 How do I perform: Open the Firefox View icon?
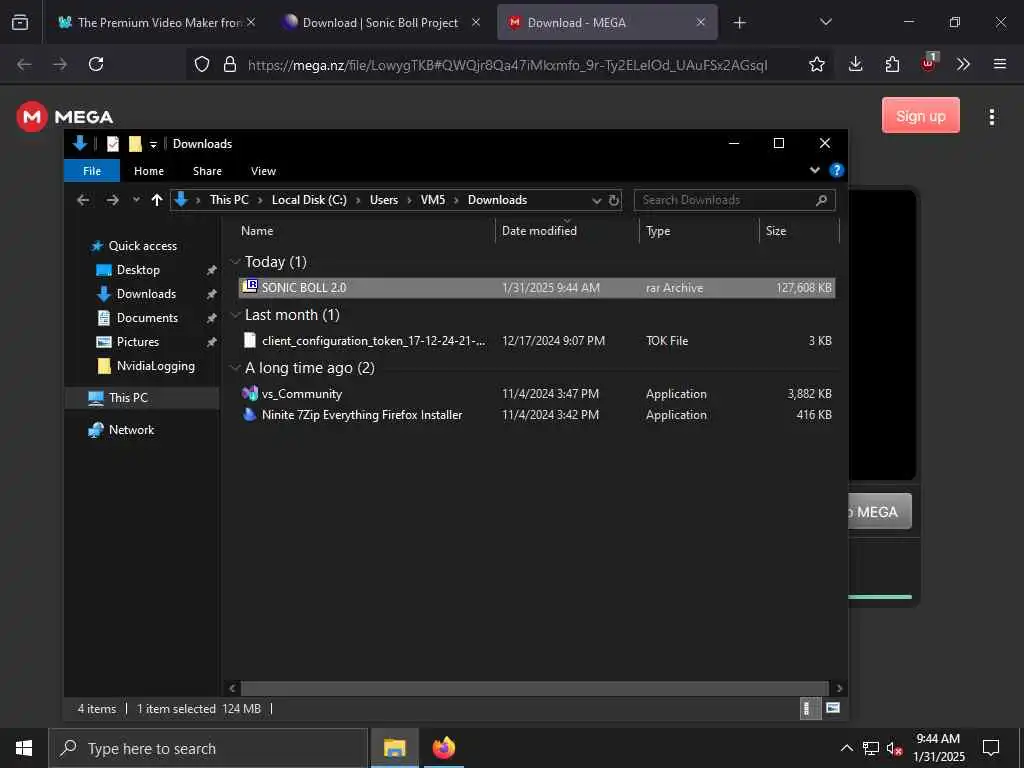coord(20,22)
